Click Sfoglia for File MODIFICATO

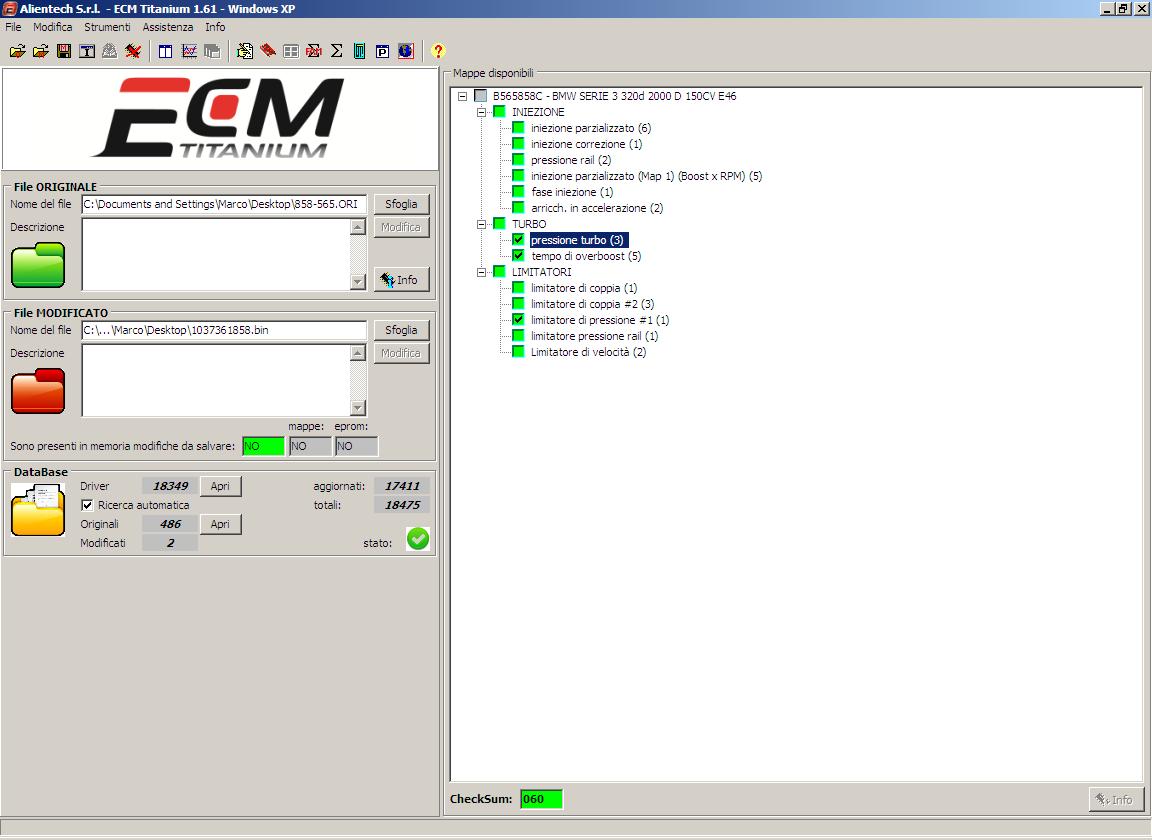point(401,330)
